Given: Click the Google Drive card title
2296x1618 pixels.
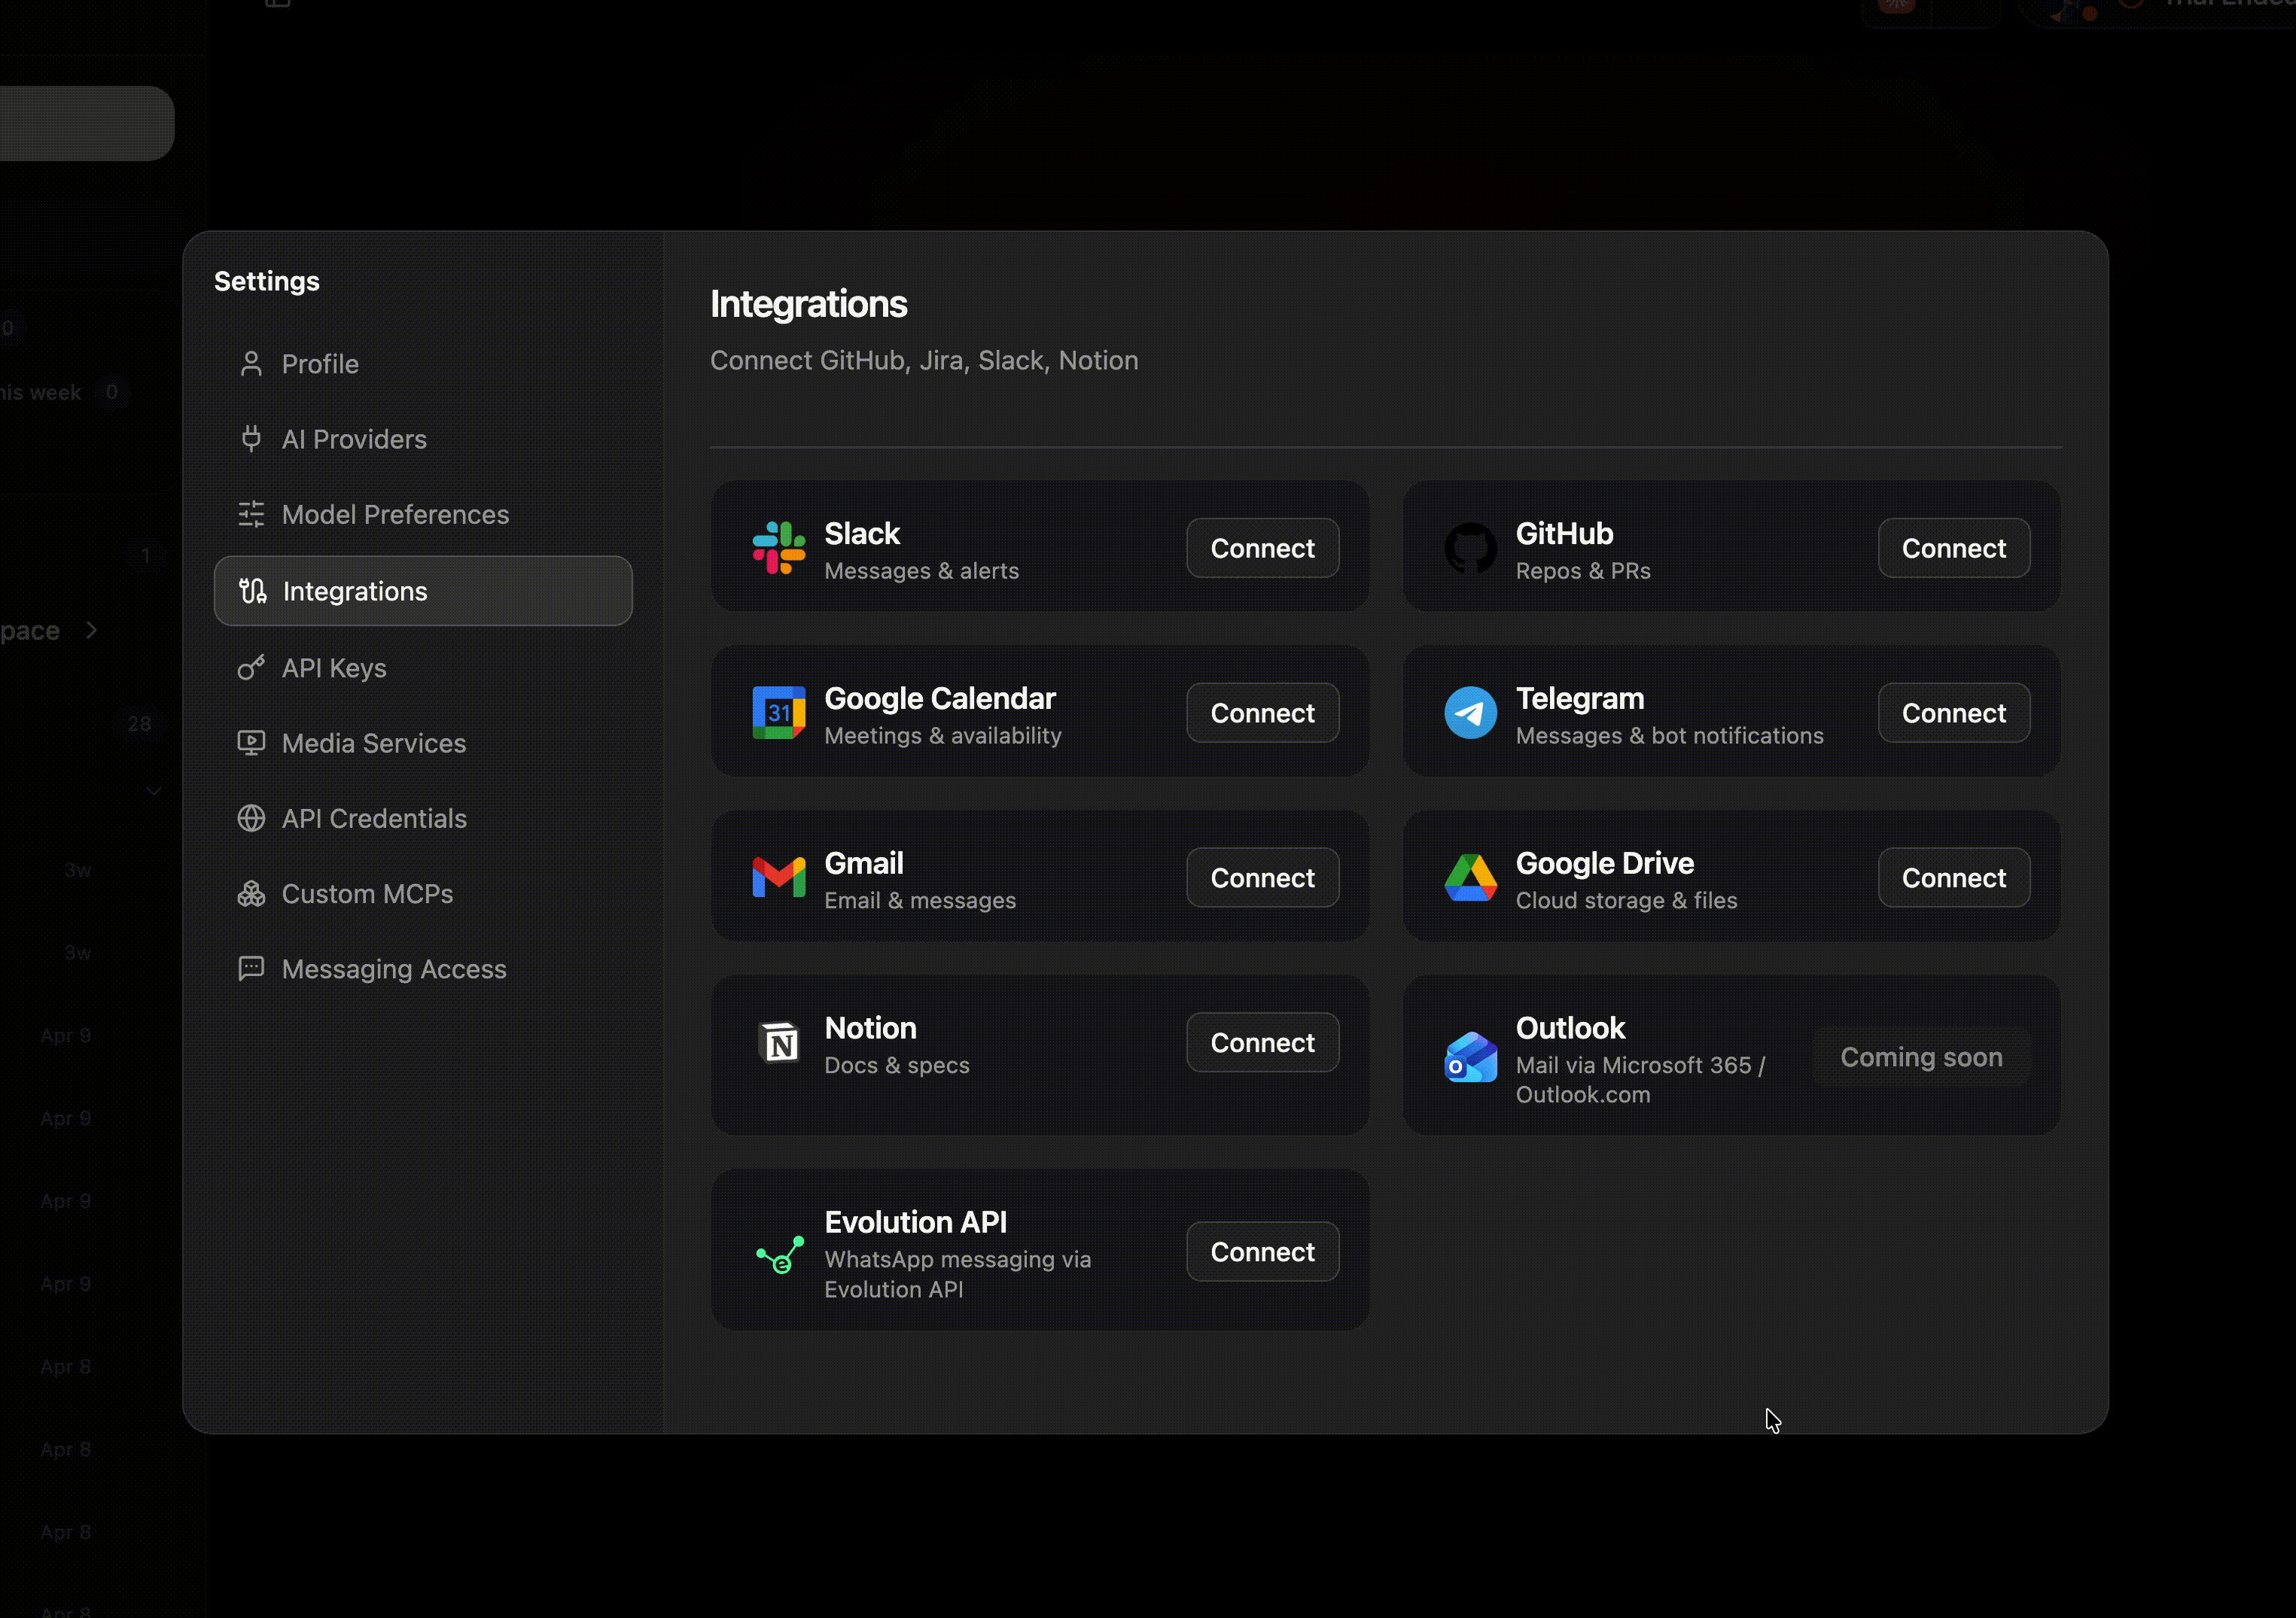Looking at the screenshot, I should point(1604,863).
